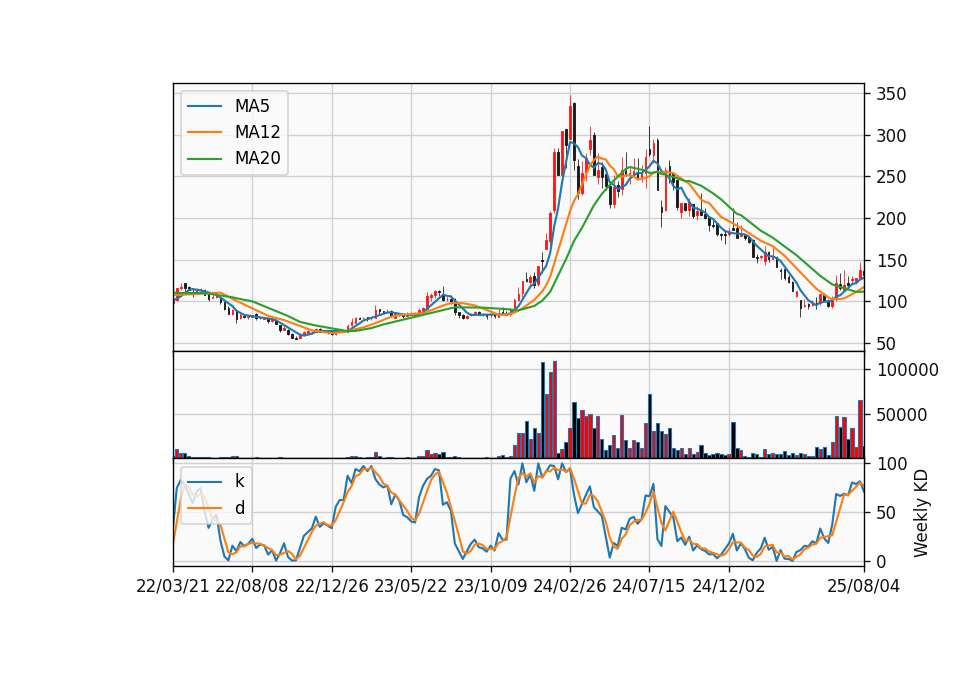The image size is (960, 690).
Task: Click the 24/07/15 date label
Action: [649, 586]
